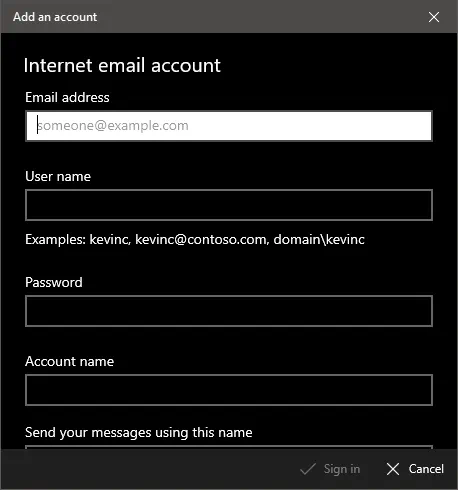The width and height of the screenshot is (458, 490).
Task: Click the Email address label
Action: (x=67, y=97)
